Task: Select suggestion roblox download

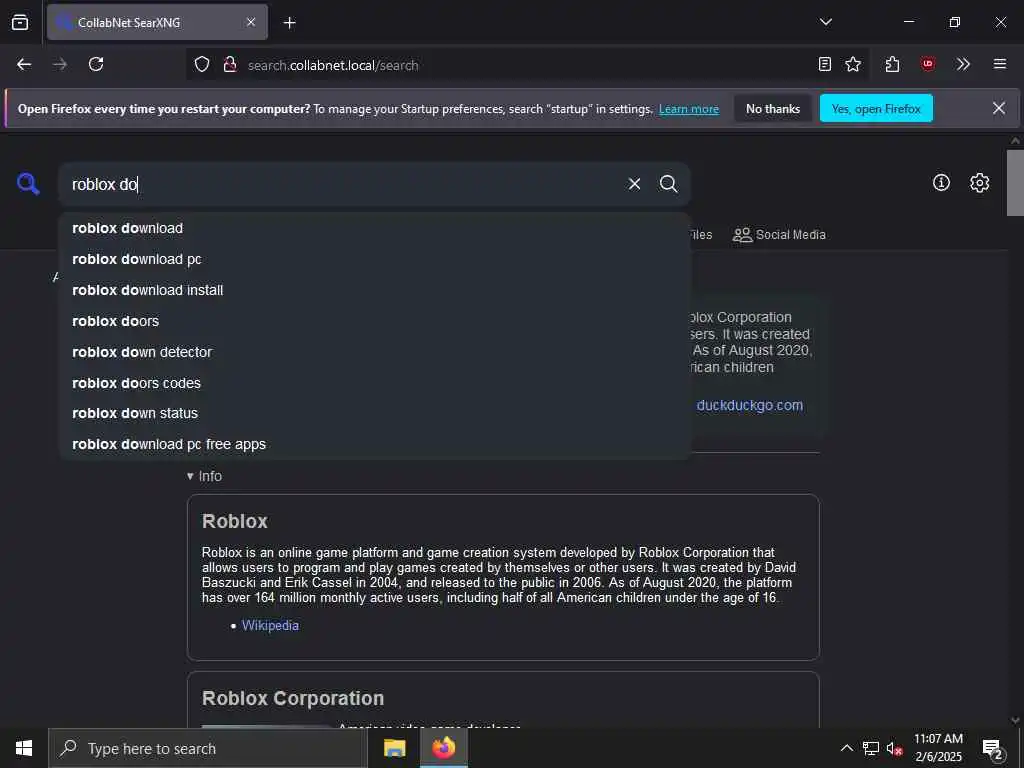Action: (375, 229)
